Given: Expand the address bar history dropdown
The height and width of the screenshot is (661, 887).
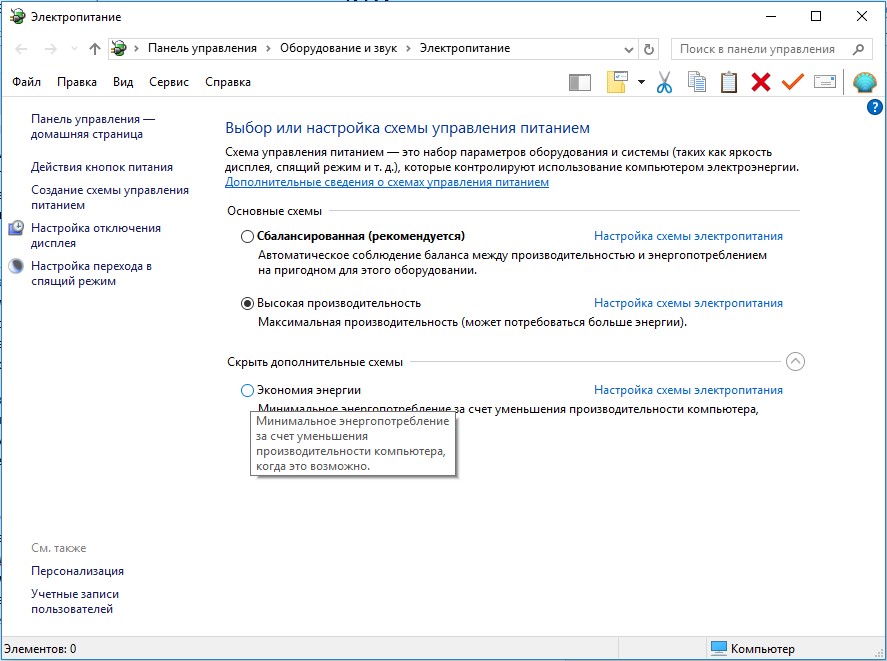Looking at the screenshot, I should point(628,49).
